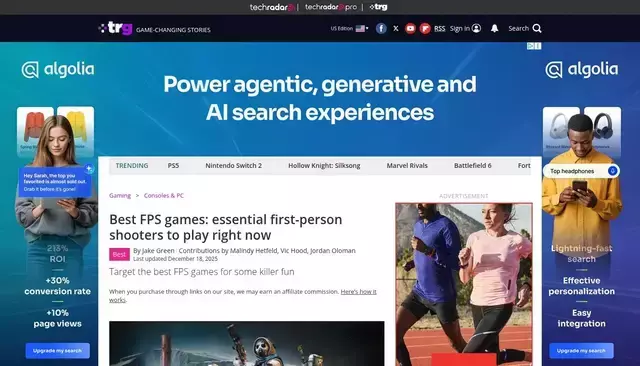Click the '+30% conversion rate' ad text

pyautogui.click(x=58, y=286)
